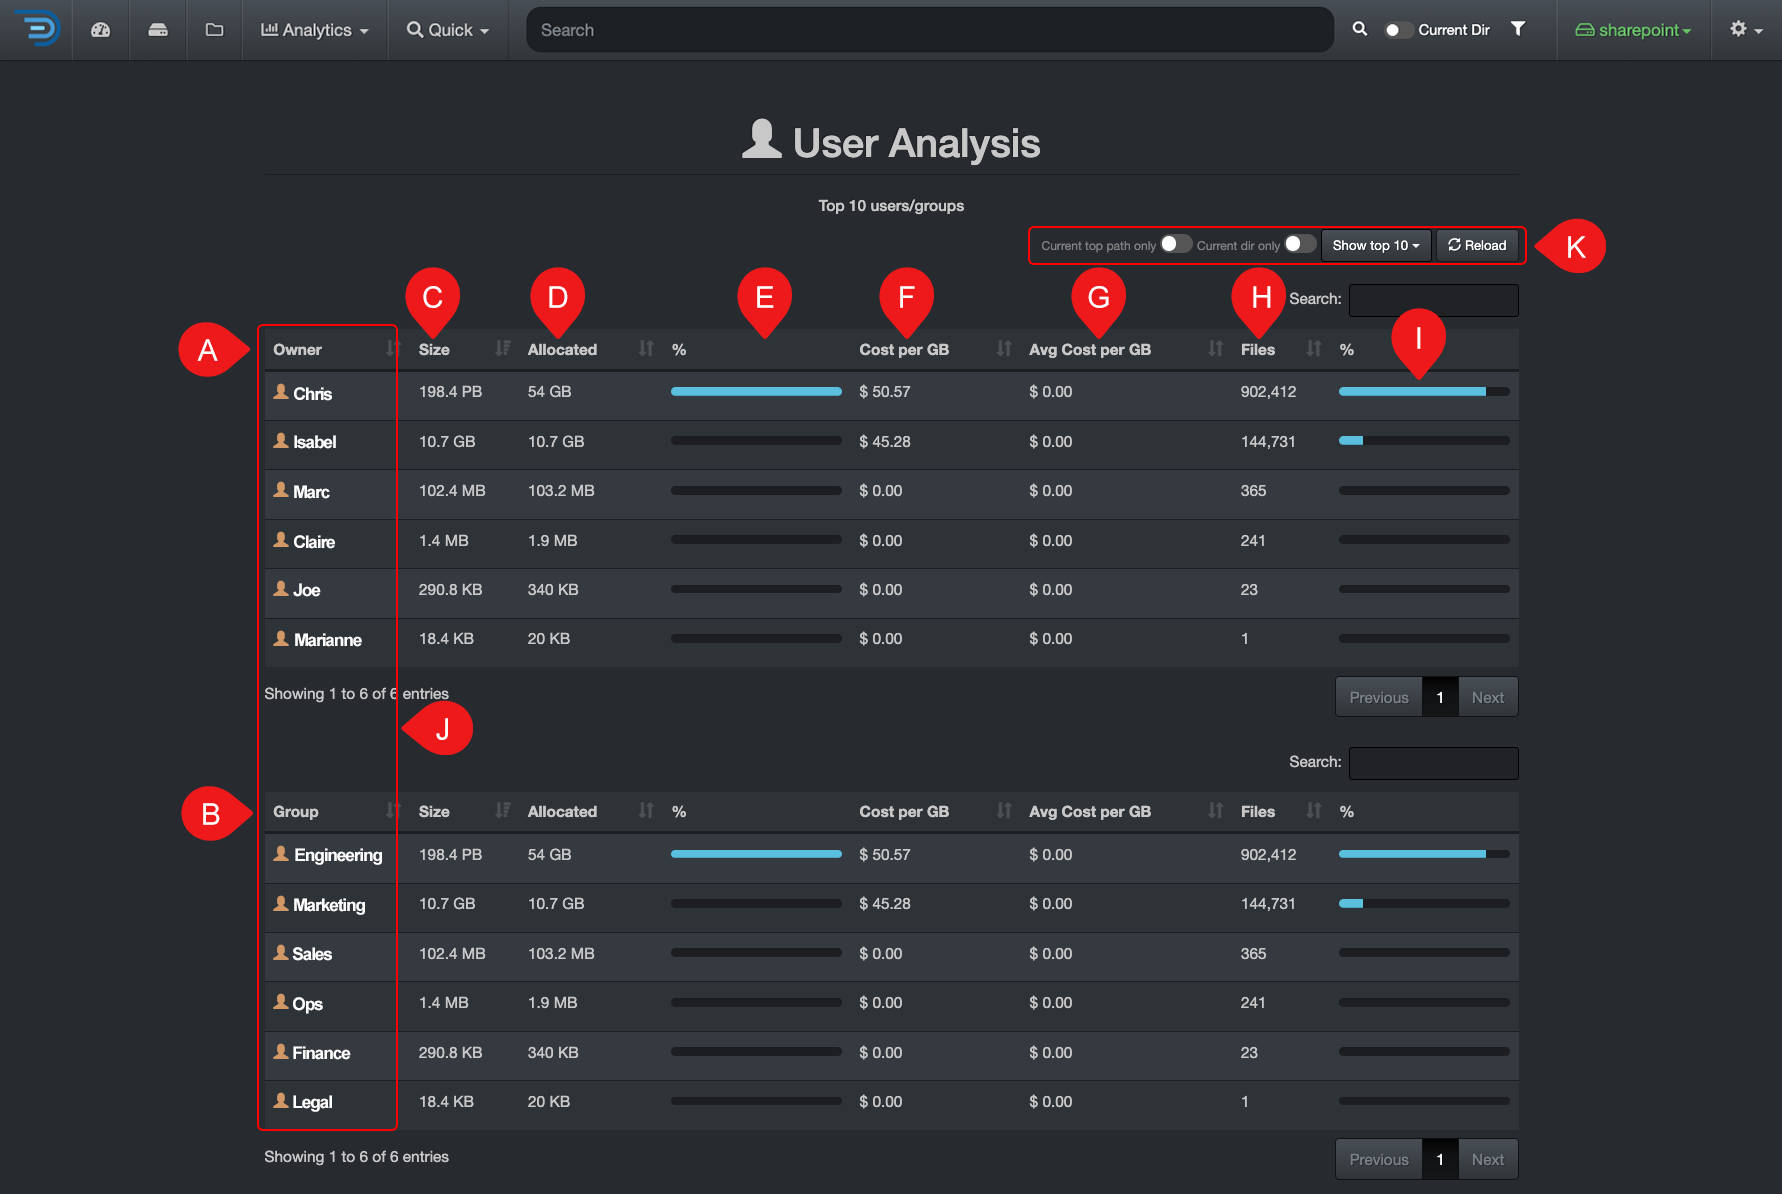The image size is (1782, 1194).
Task: Open the file browser folder icon
Action: (214, 30)
